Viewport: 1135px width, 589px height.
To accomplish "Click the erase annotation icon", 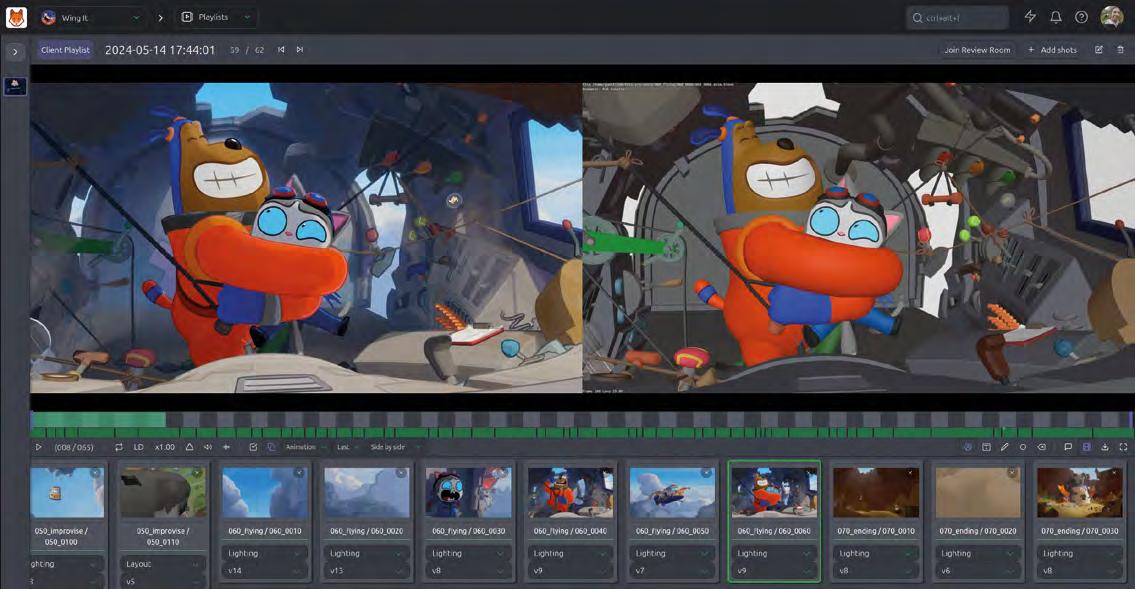I will 1042,447.
